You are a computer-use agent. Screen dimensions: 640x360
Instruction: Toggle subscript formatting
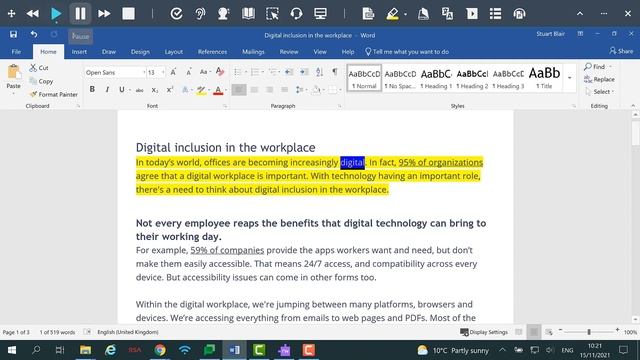[155, 90]
